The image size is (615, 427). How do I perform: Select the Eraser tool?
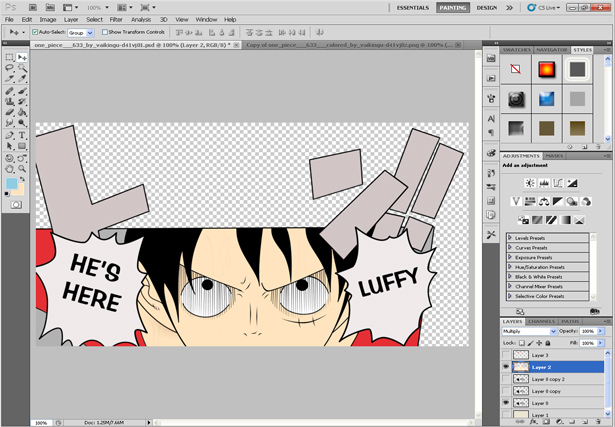point(10,113)
